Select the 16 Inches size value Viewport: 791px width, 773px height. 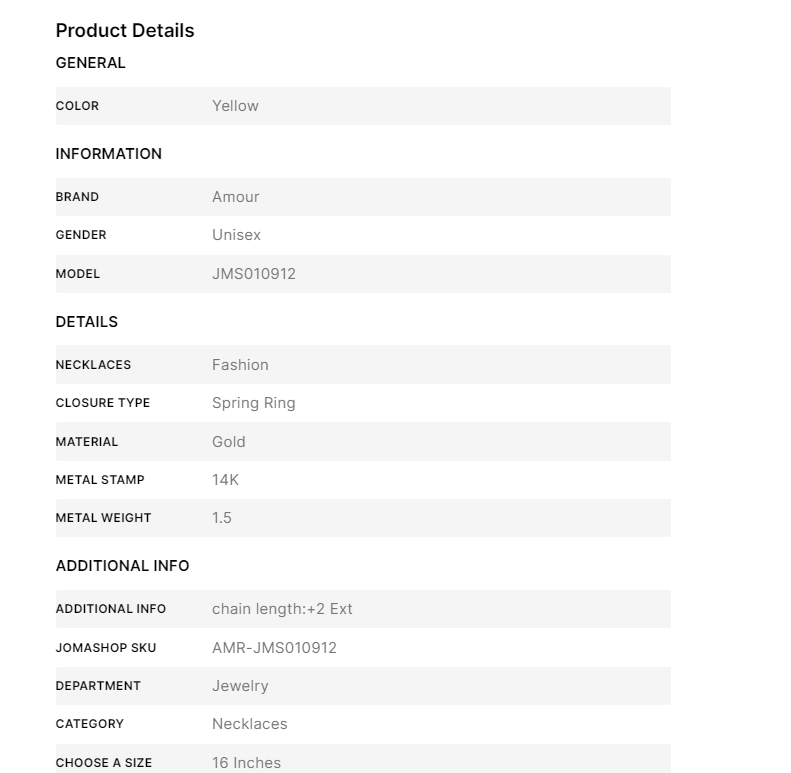click(246, 762)
